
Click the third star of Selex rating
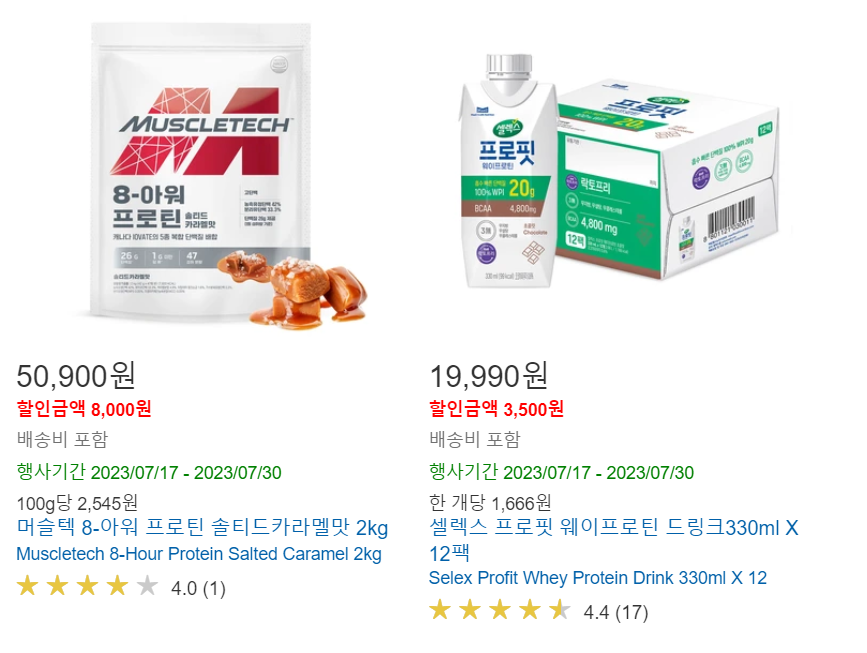[500, 610]
